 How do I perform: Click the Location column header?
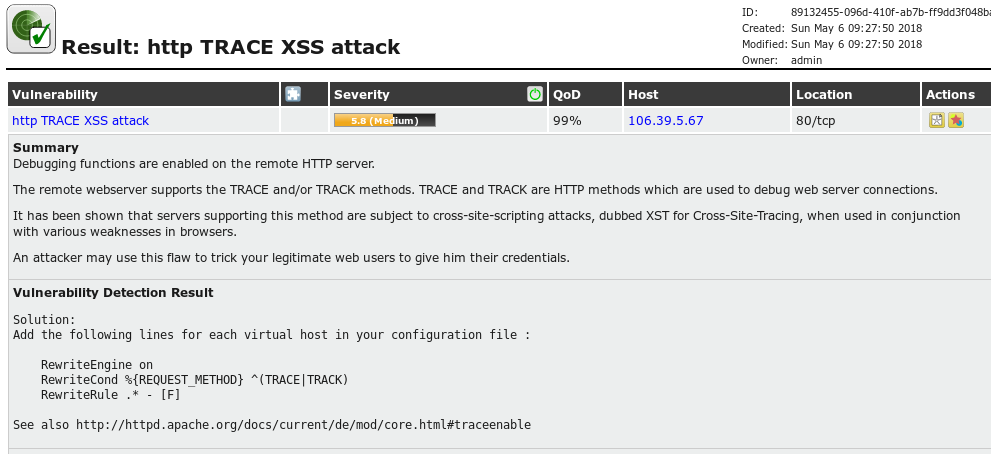tap(824, 95)
